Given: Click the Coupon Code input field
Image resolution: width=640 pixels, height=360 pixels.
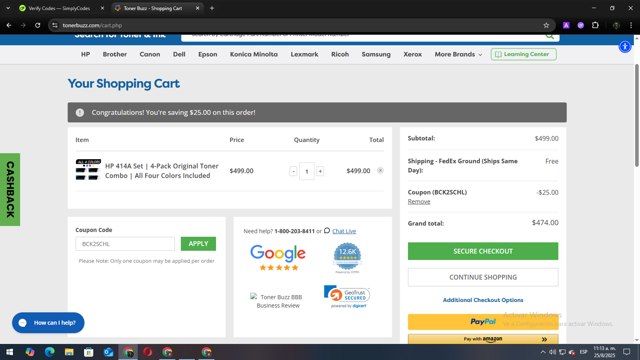Looking at the screenshot, I should [125, 244].
